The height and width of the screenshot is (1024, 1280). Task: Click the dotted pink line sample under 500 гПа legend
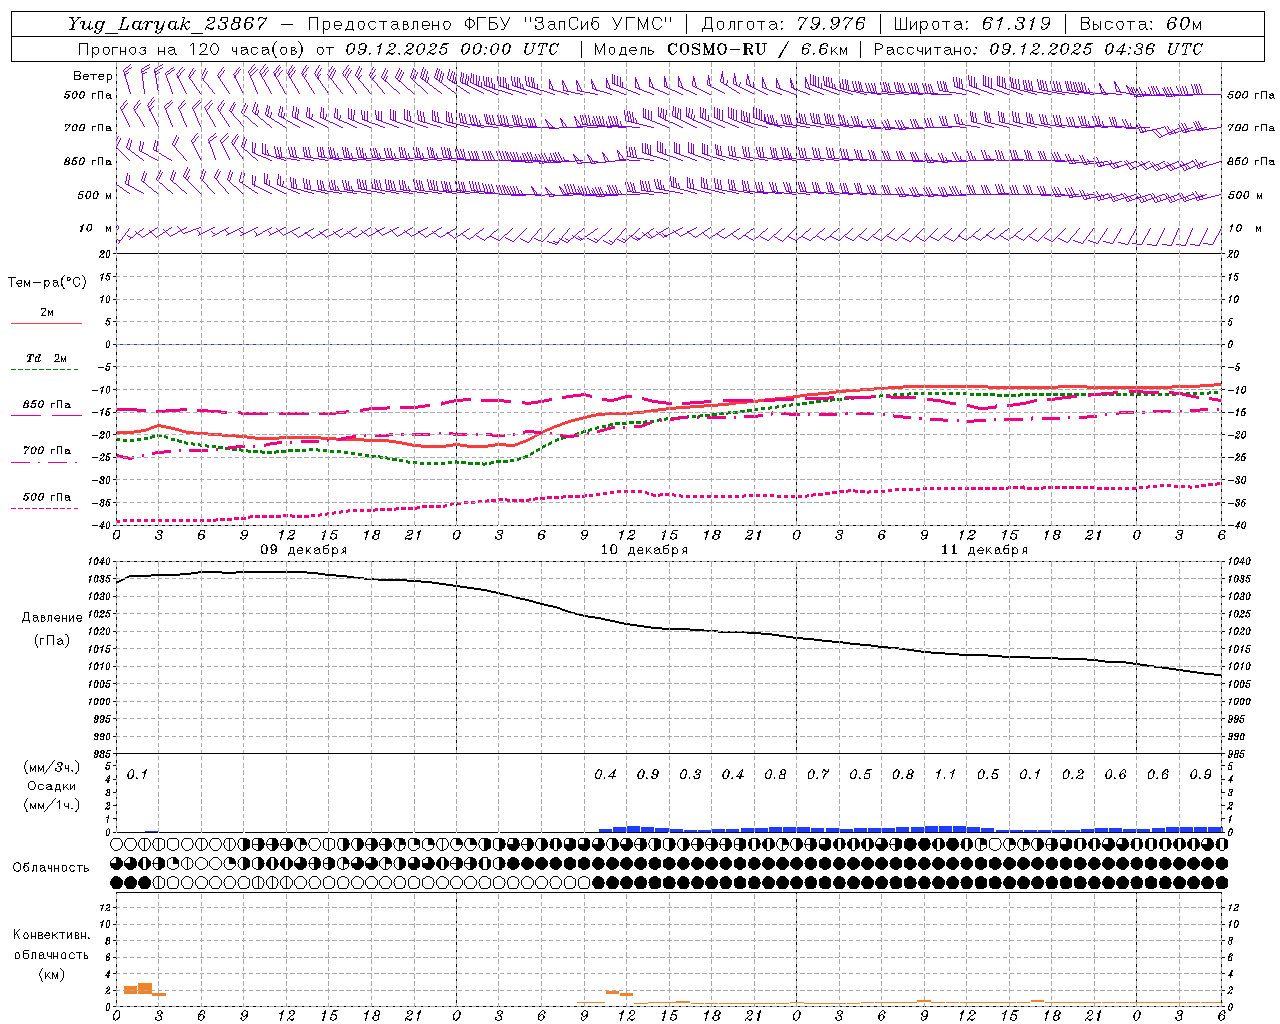(45, 509)
